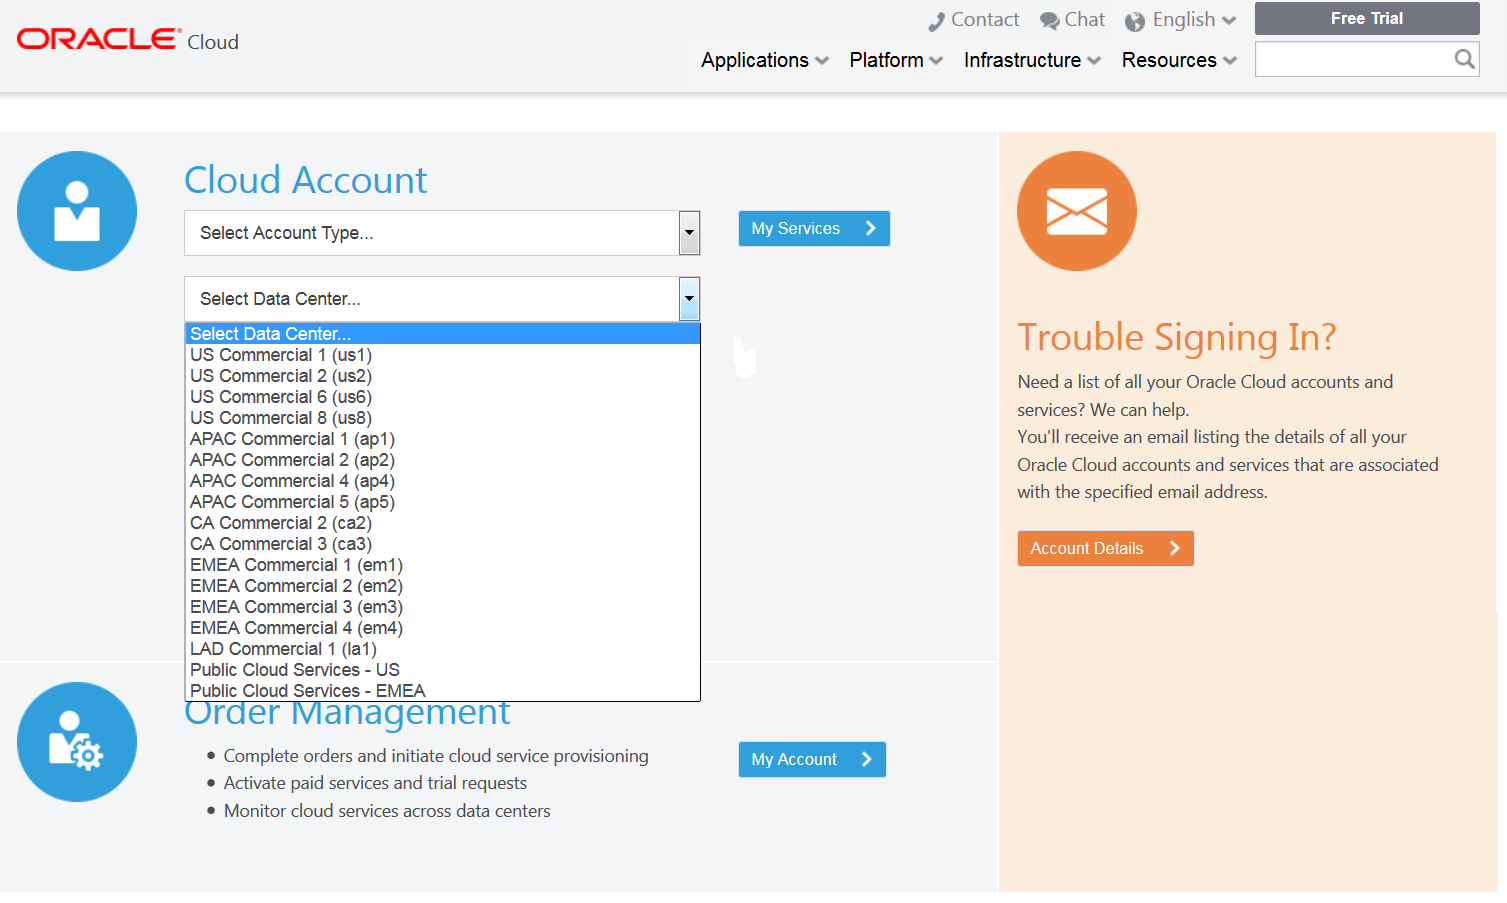Click the Free Trial button

[1366, 18]
